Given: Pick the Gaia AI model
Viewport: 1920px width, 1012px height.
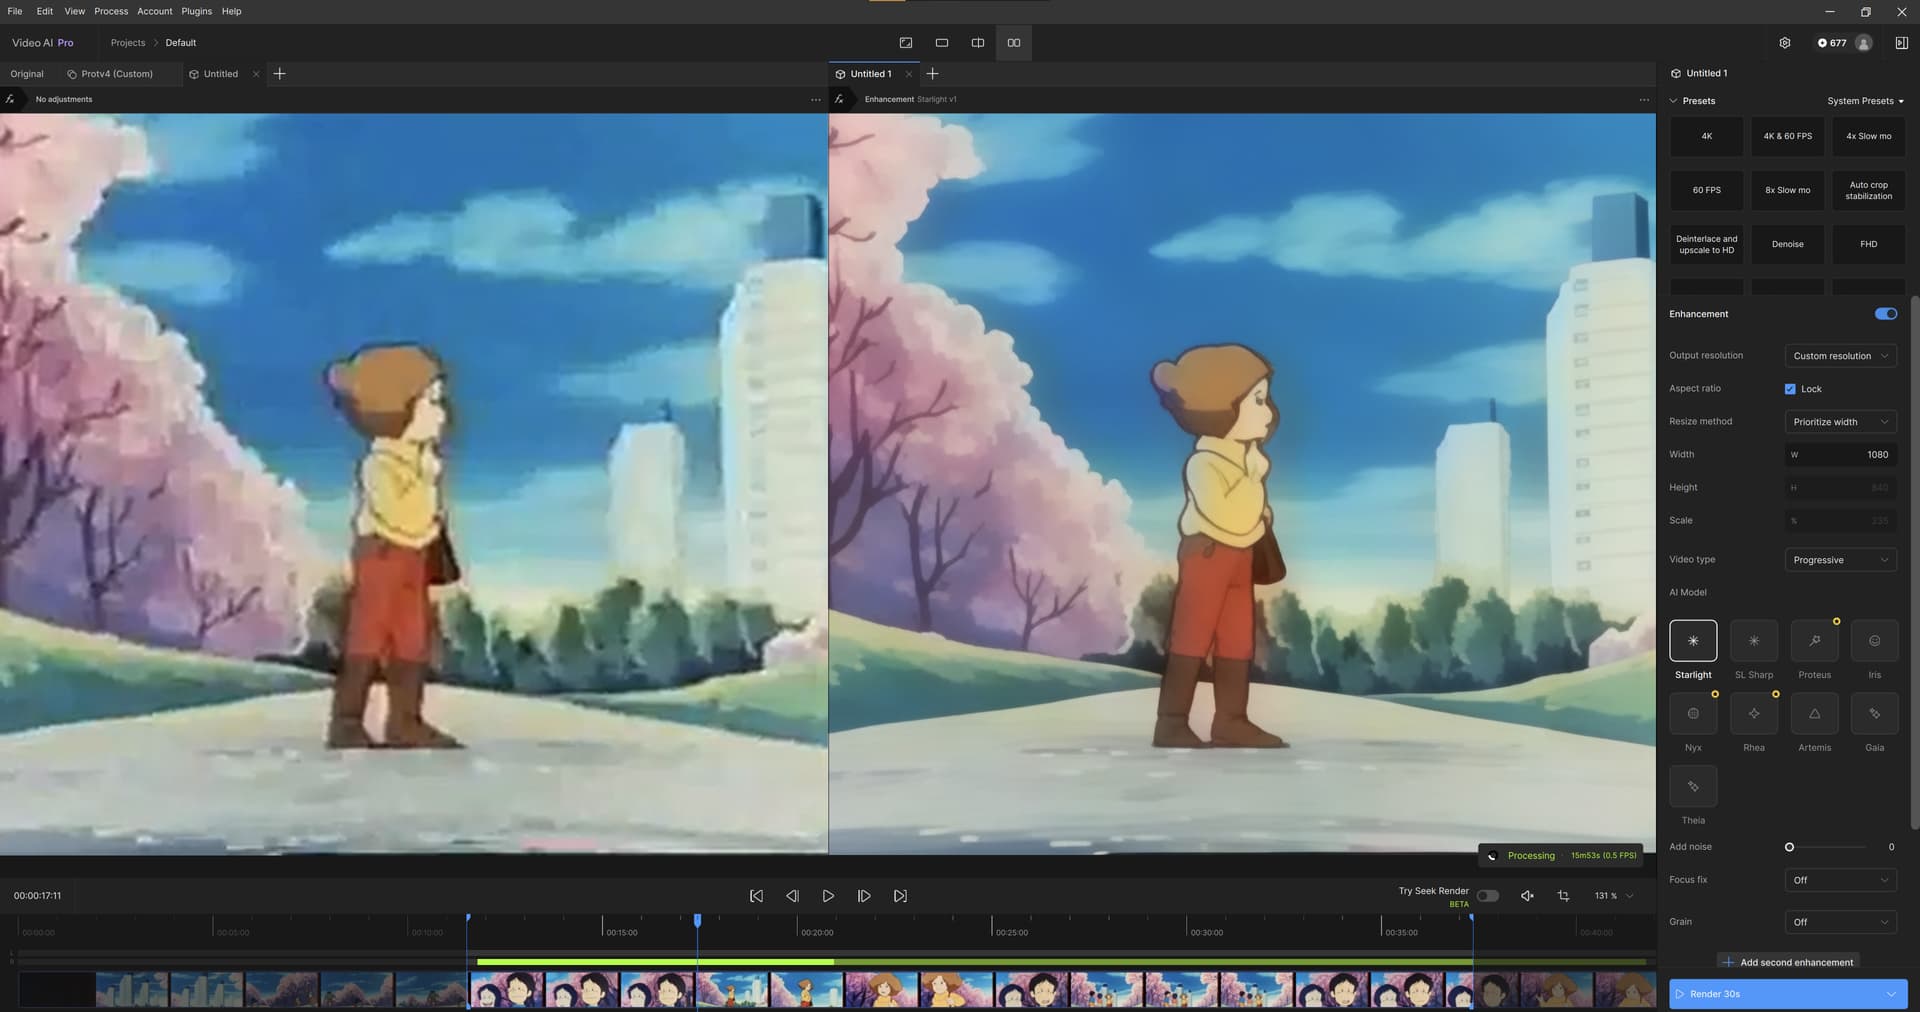Looking at the screenshot, I should (x=1874, y=714).
